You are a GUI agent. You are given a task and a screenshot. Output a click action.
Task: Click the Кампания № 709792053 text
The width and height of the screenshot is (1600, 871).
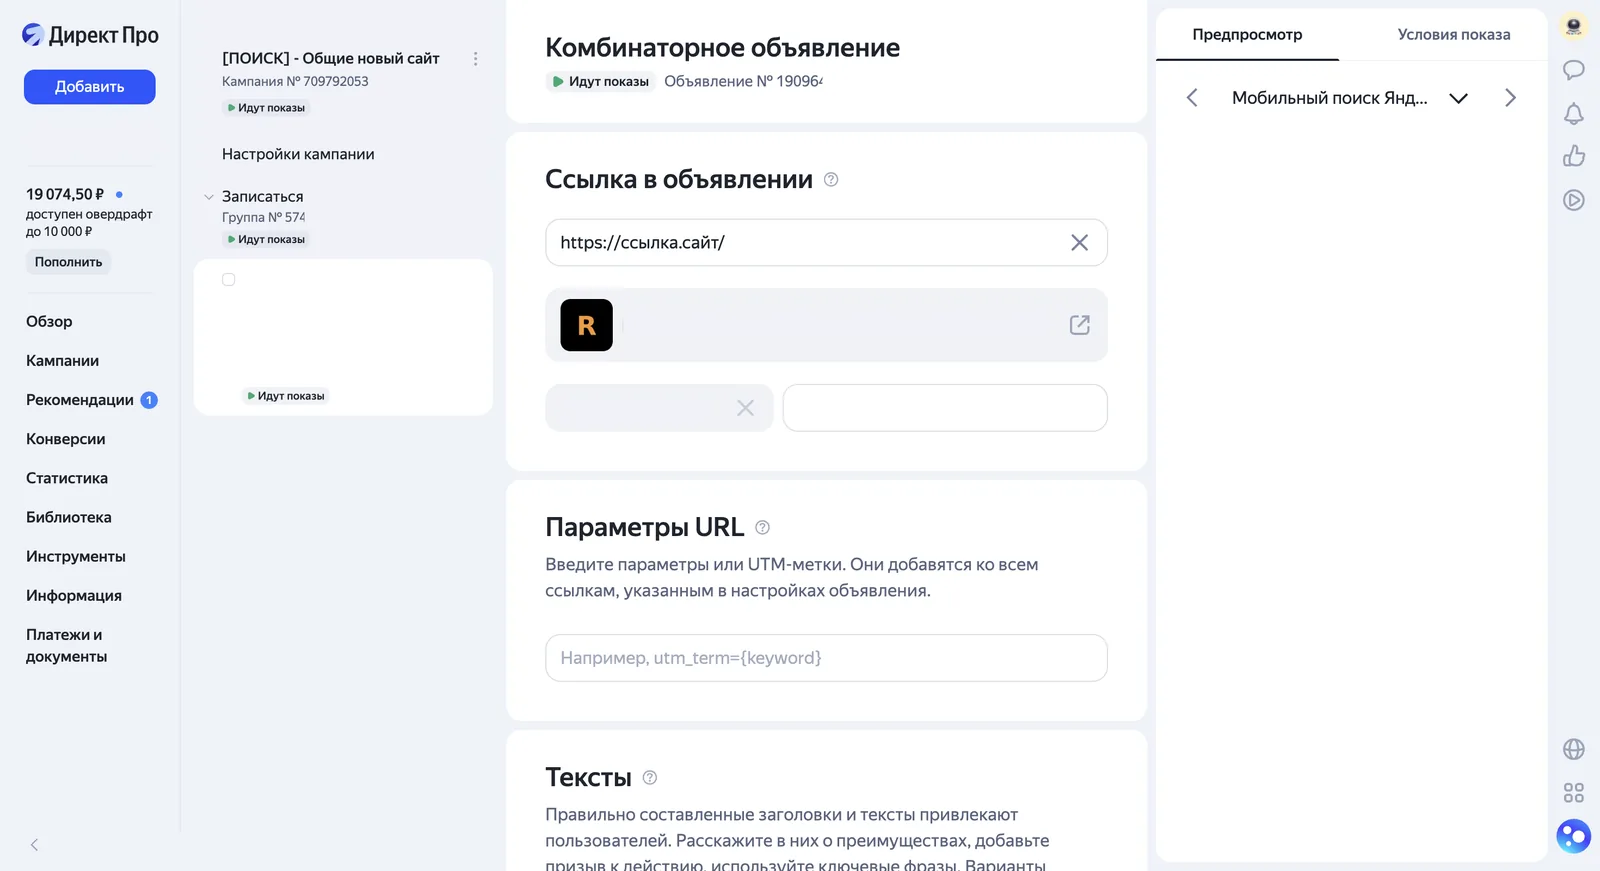coord(295,81)
